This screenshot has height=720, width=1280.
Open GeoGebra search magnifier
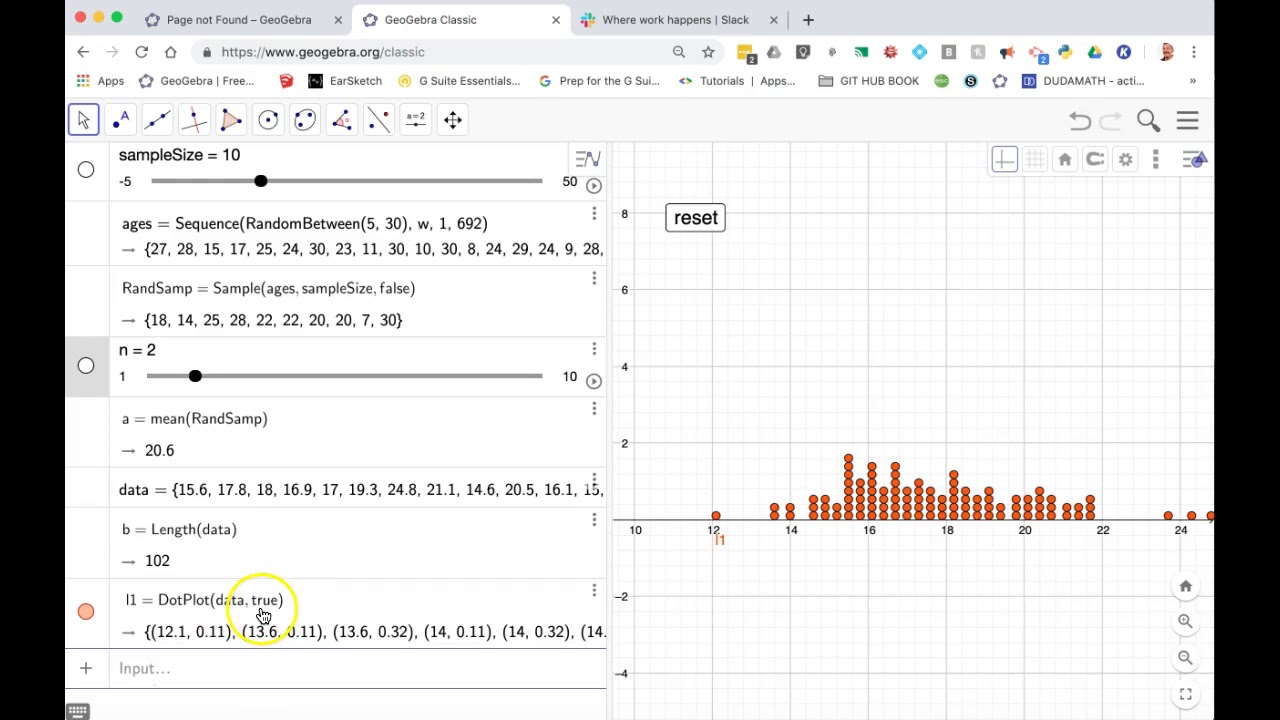[x=1148, y=121]
